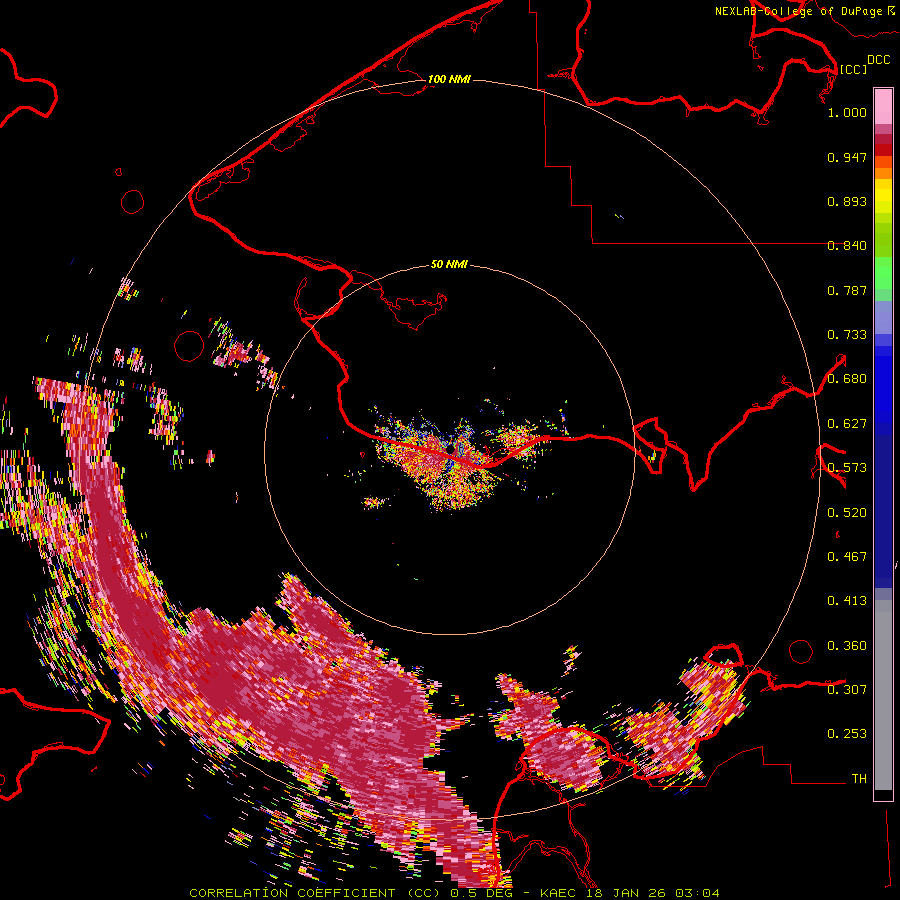Click the black radar site dot at map center
Image resolution: width=900 pixels, height=900 pixels.
[451, 448]
